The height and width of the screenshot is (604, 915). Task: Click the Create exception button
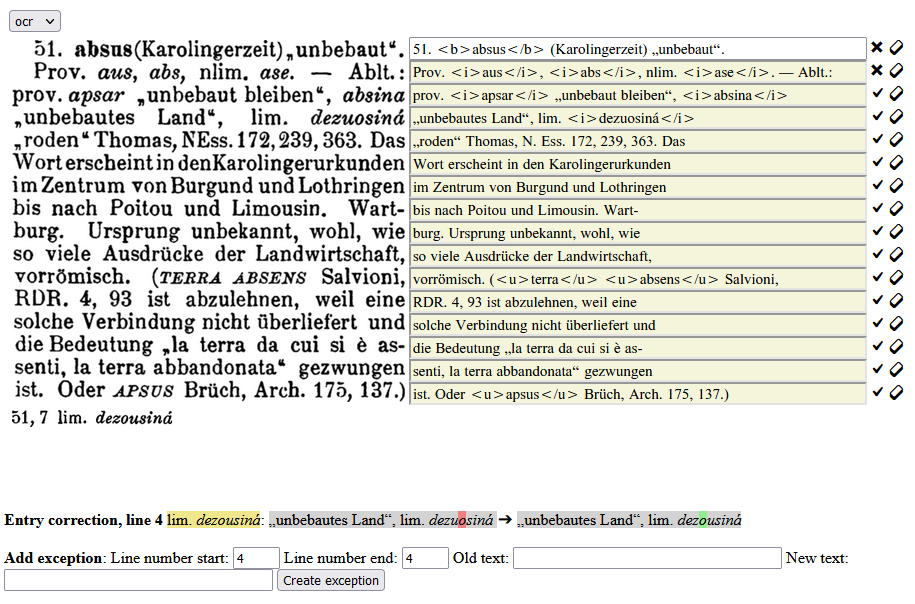coord(331,581)
